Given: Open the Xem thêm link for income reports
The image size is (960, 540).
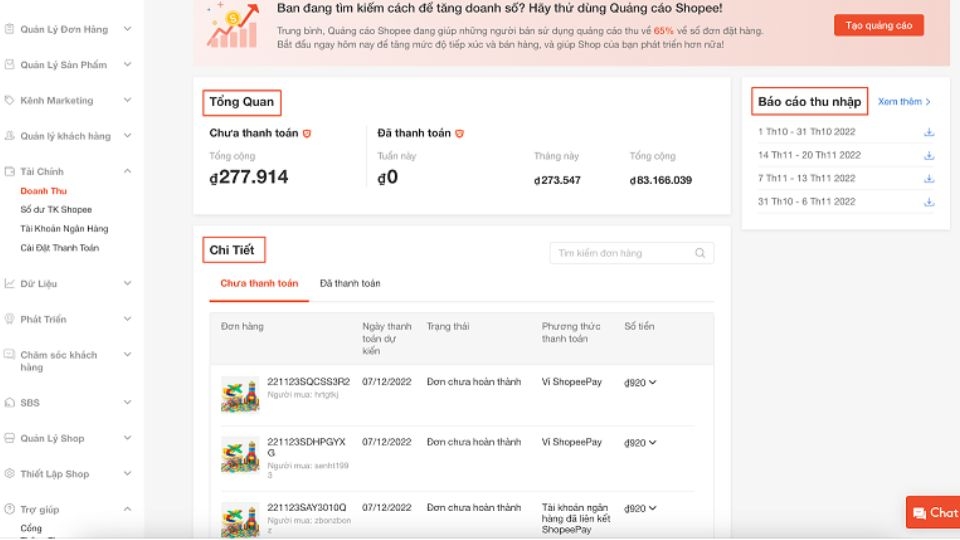Looking at the screenshot, I should [904, 102].
